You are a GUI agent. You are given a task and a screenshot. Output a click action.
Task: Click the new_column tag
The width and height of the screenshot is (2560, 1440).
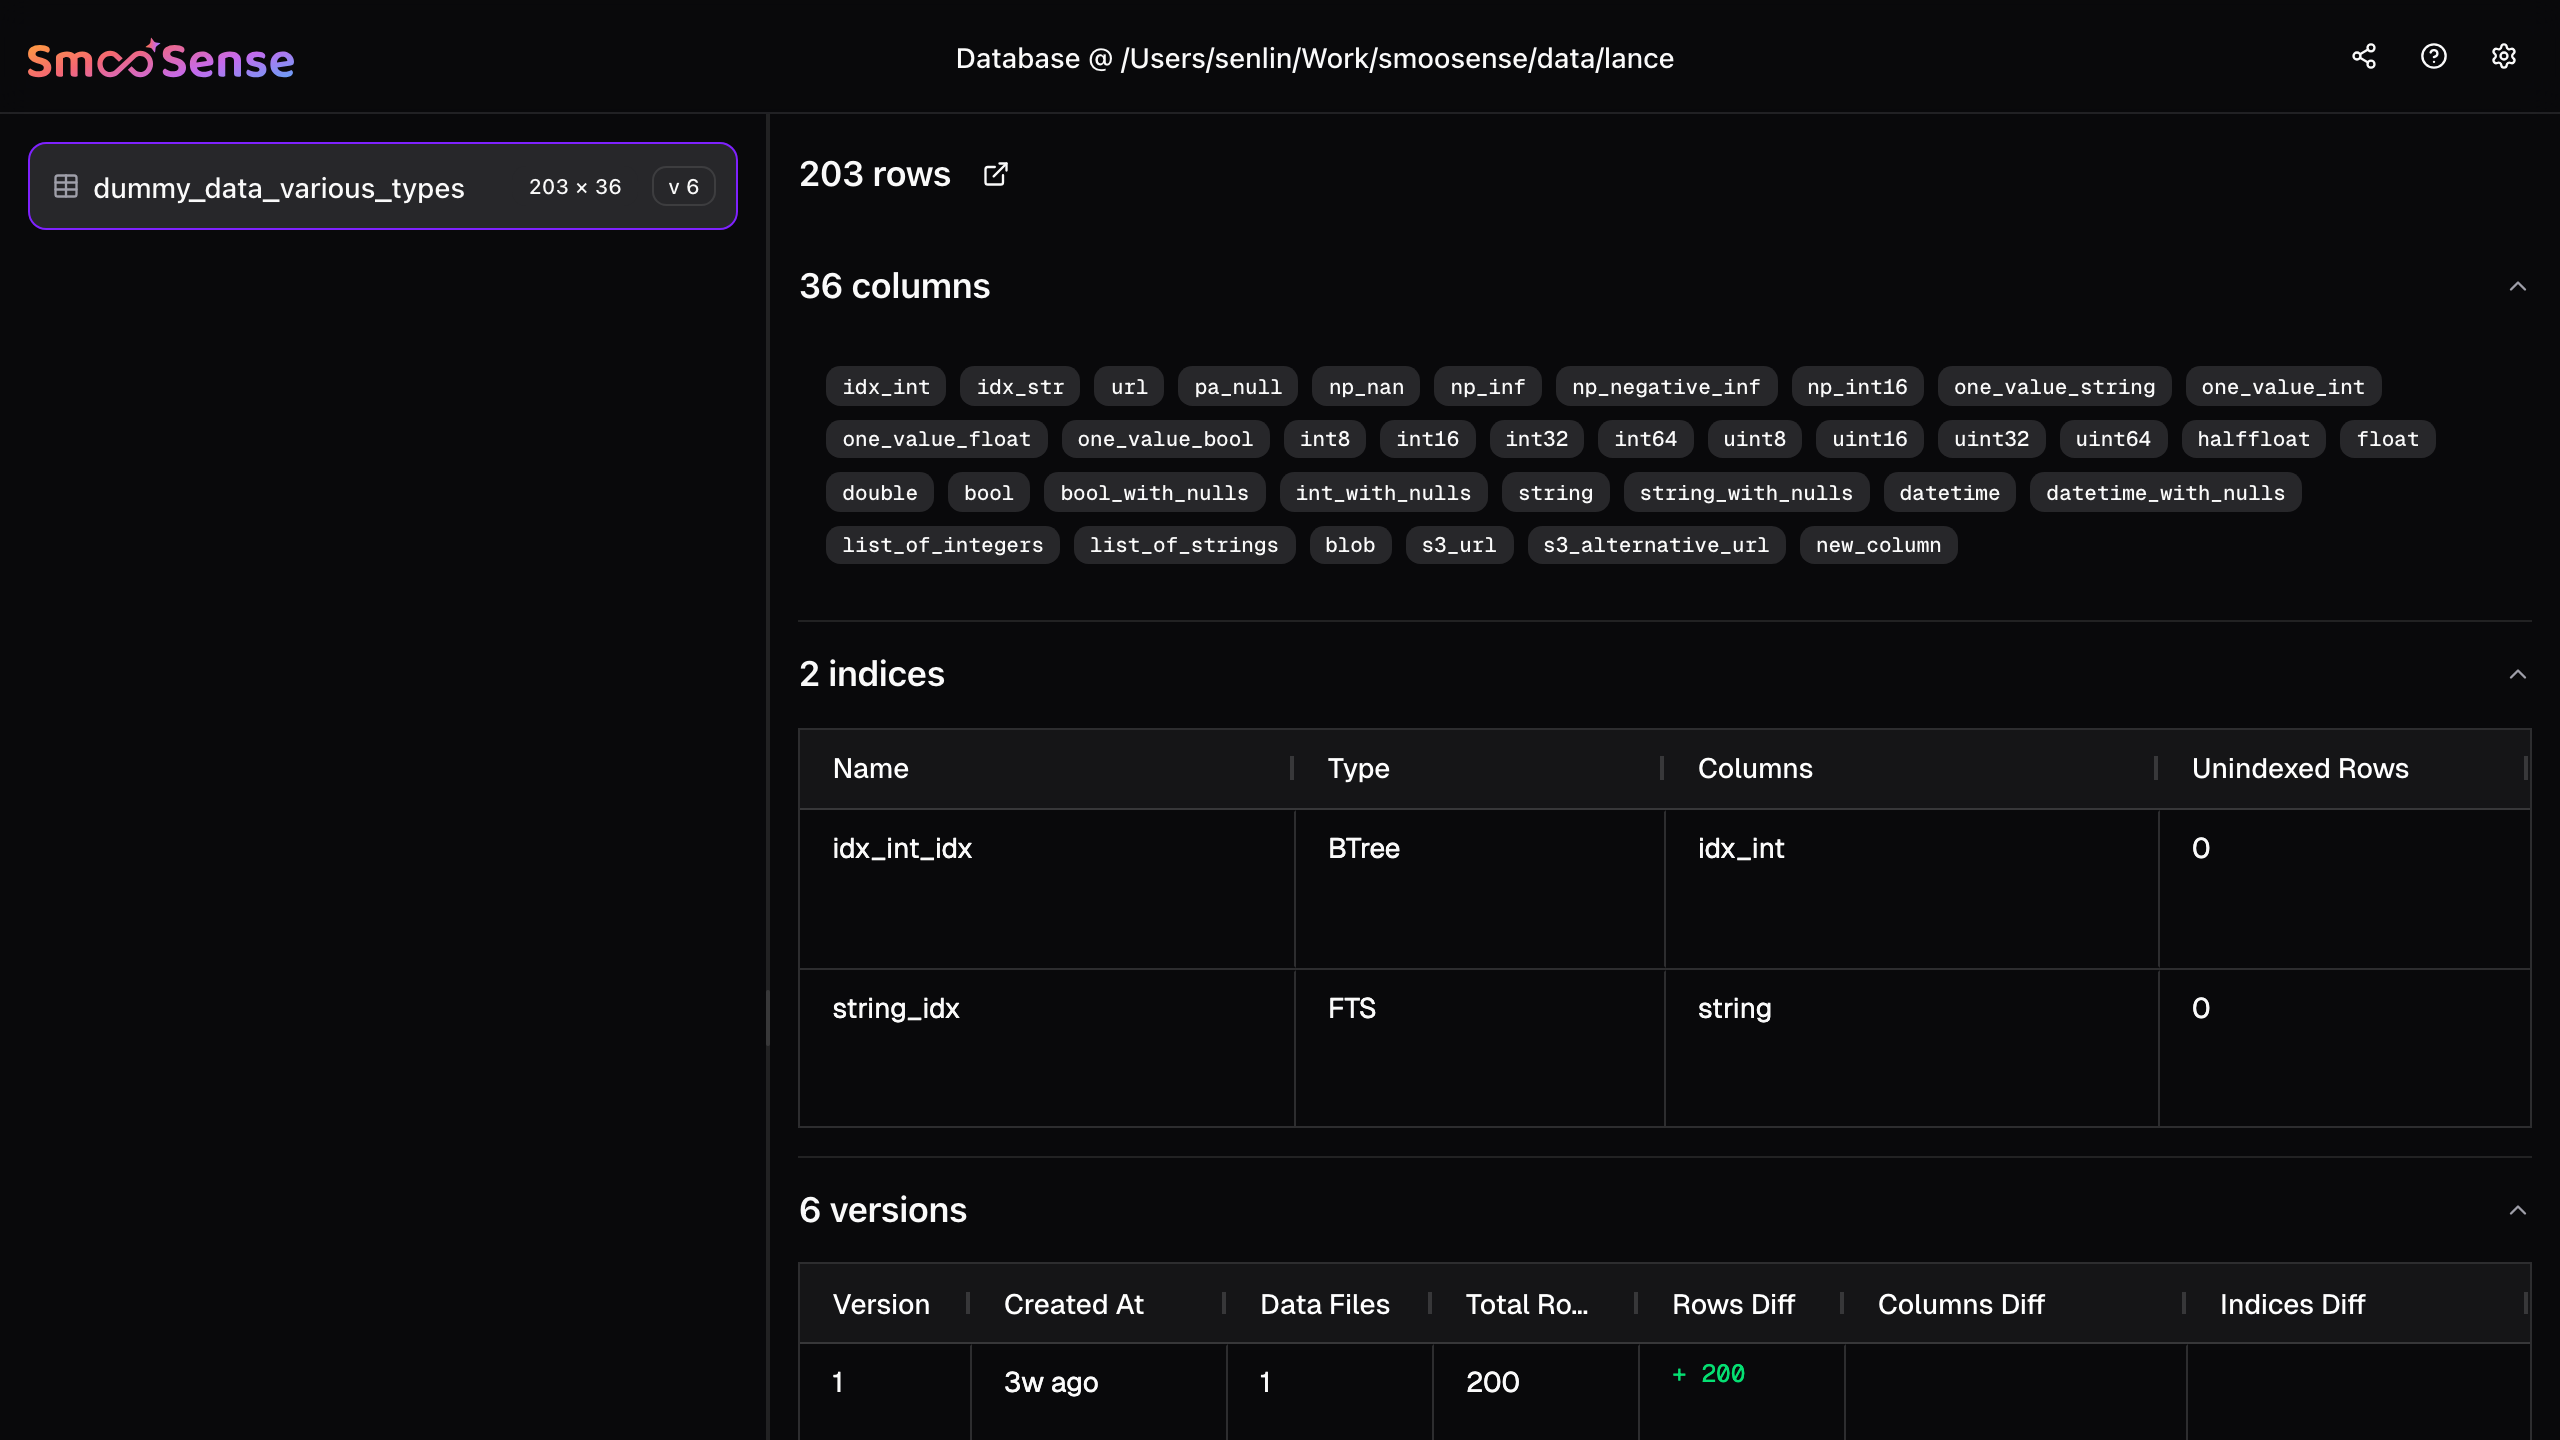point(1877,545)
